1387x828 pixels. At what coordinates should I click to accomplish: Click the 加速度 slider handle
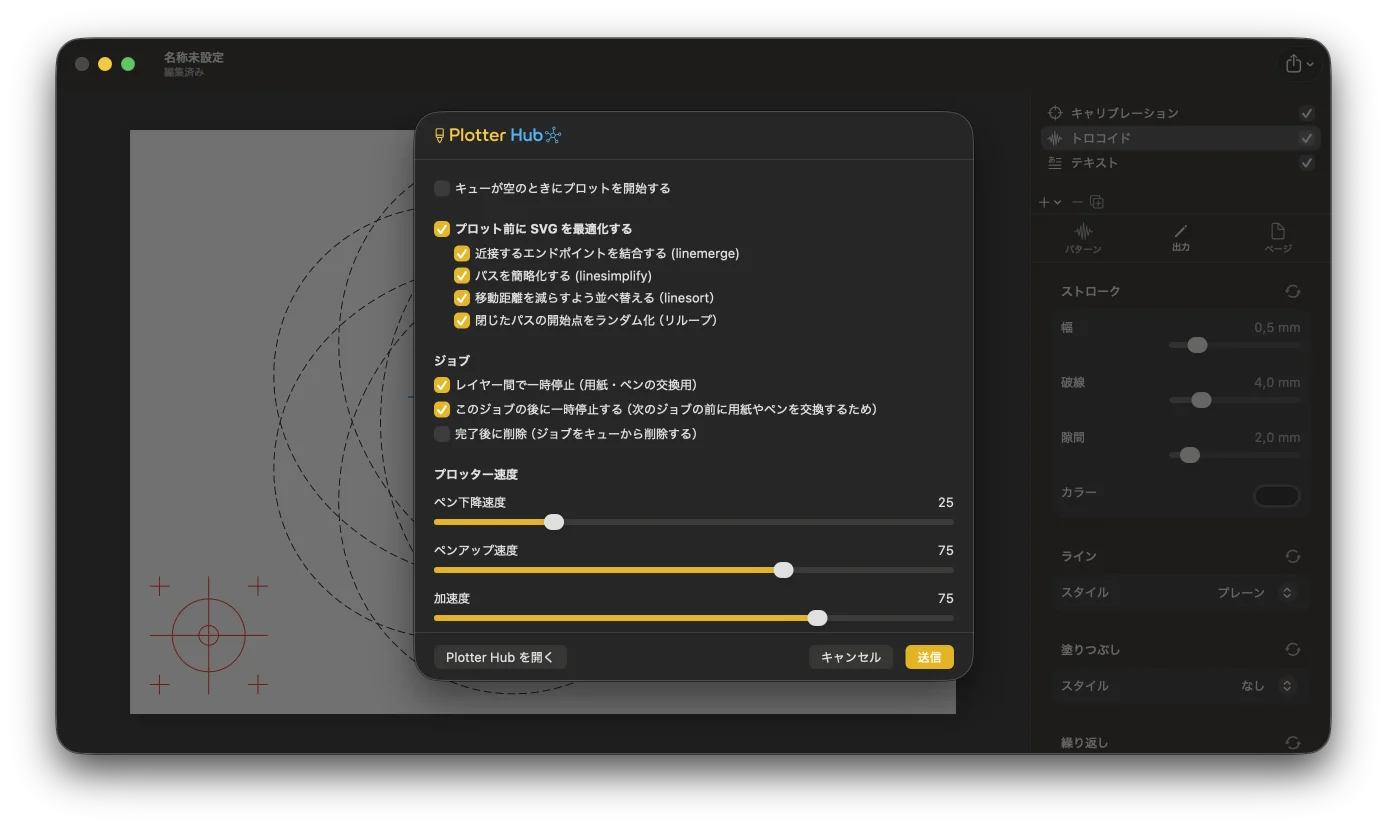817,618
